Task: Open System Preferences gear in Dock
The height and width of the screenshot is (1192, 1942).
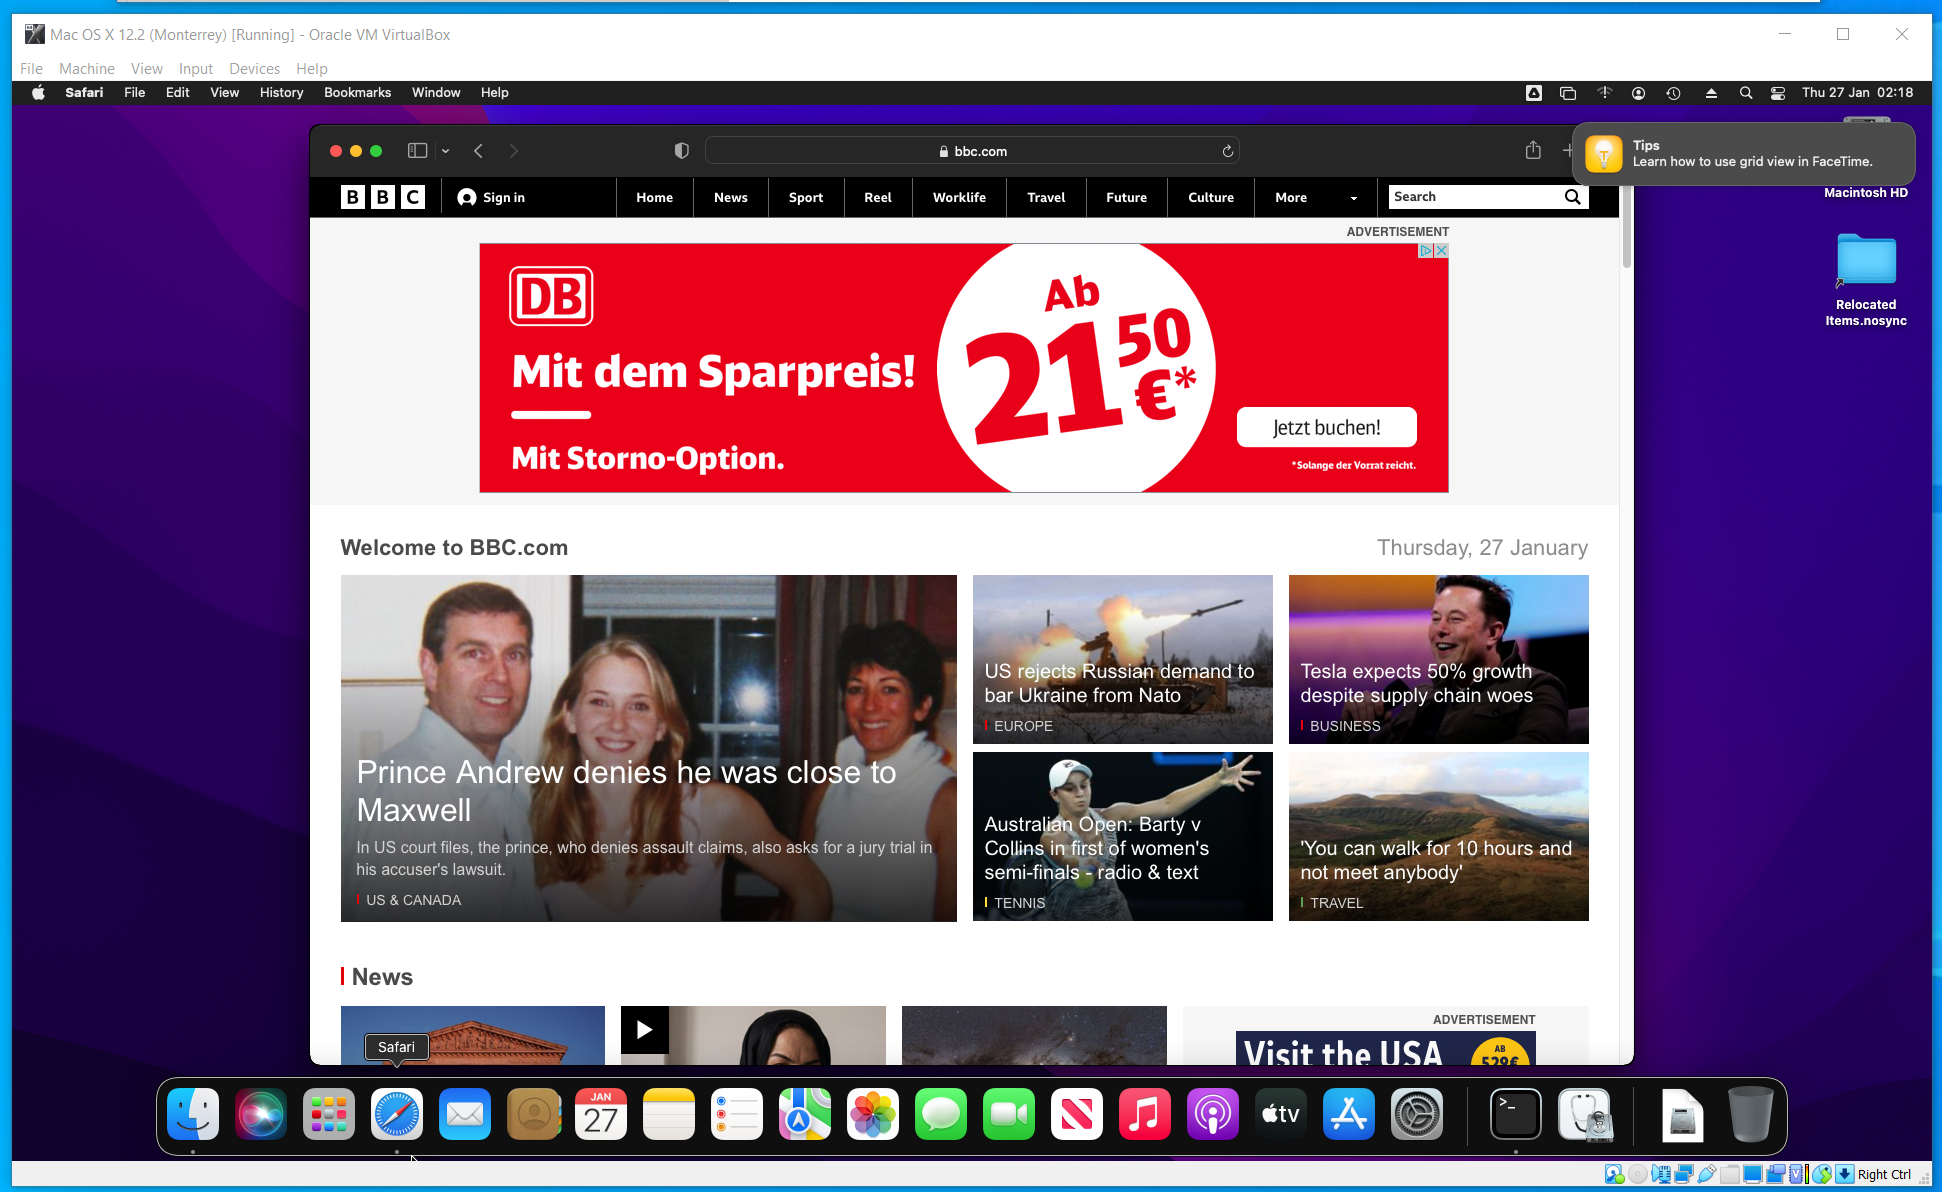Action: [1417, 1114]
